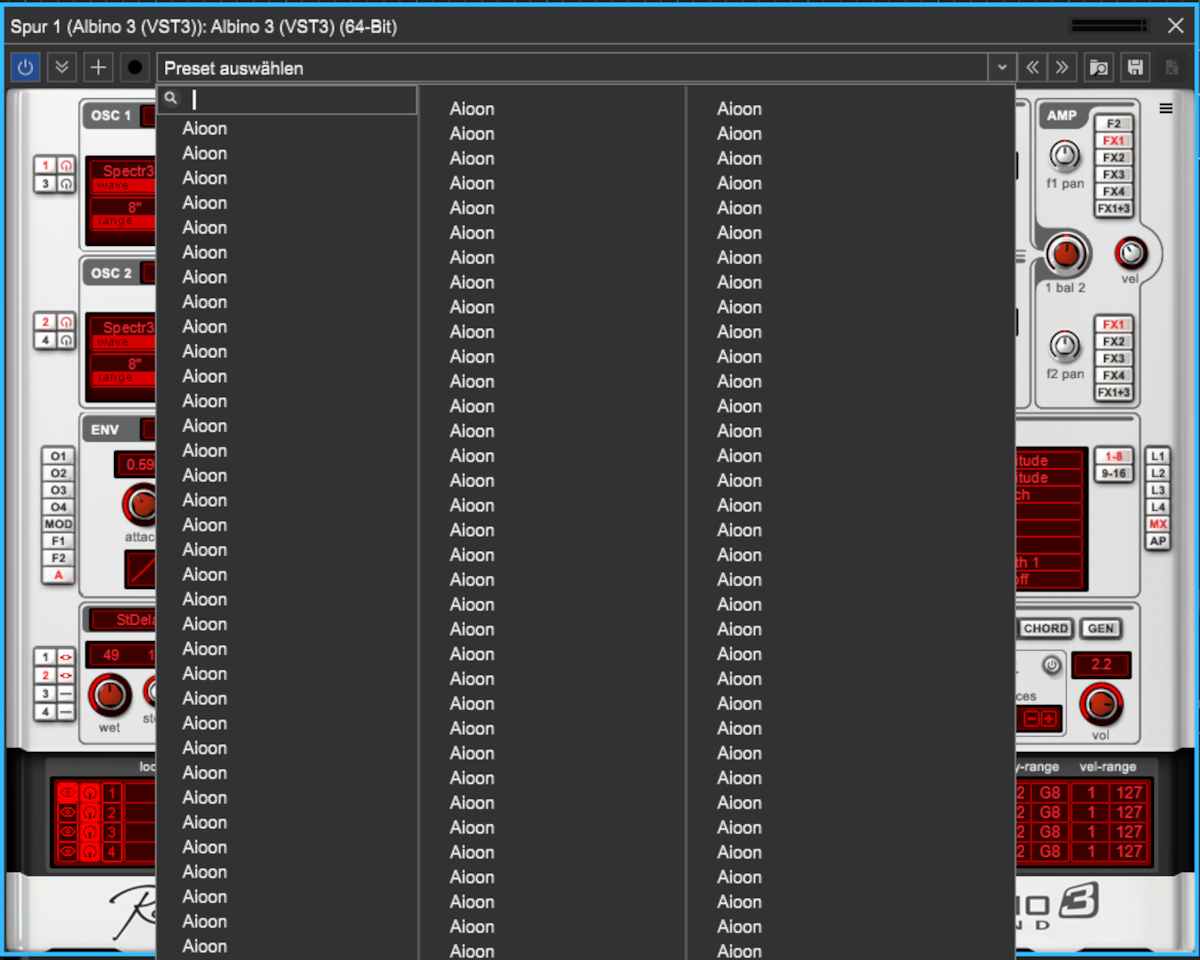Click the dash icon beside effect slot 3
The image size is (1200, 960).
click(66, 694)
